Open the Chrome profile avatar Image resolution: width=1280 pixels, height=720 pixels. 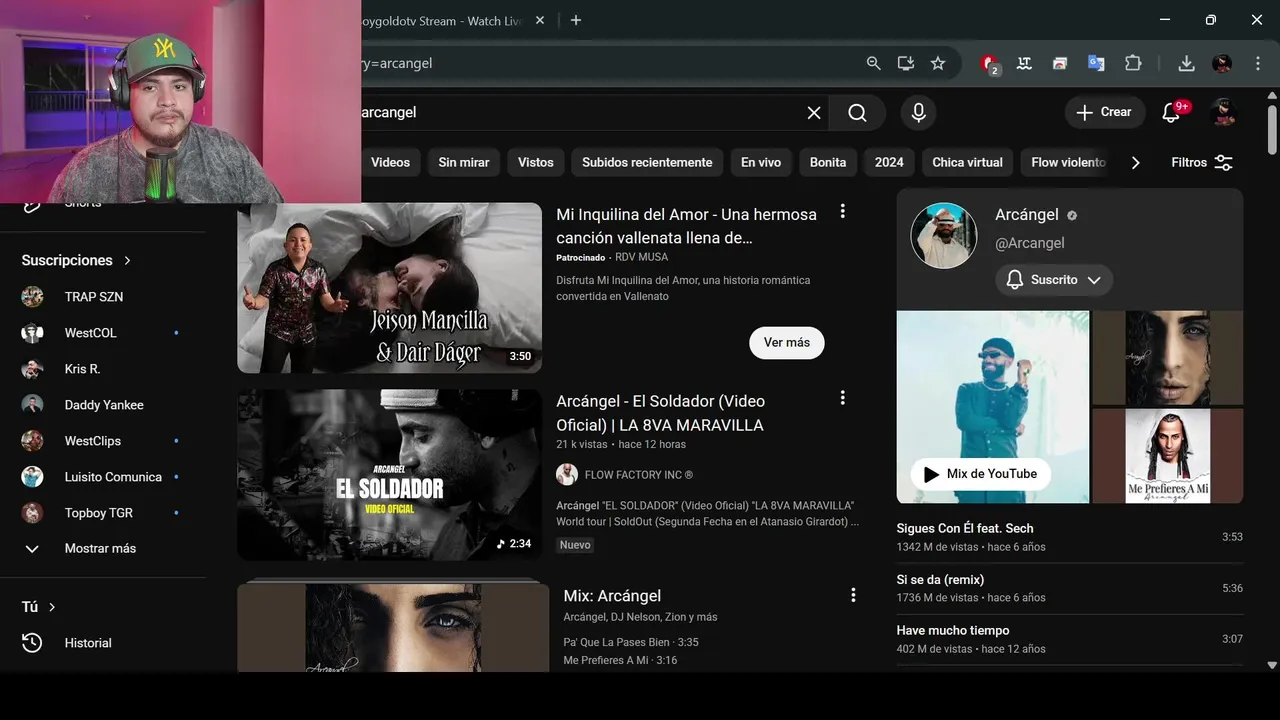point(1222,63)
